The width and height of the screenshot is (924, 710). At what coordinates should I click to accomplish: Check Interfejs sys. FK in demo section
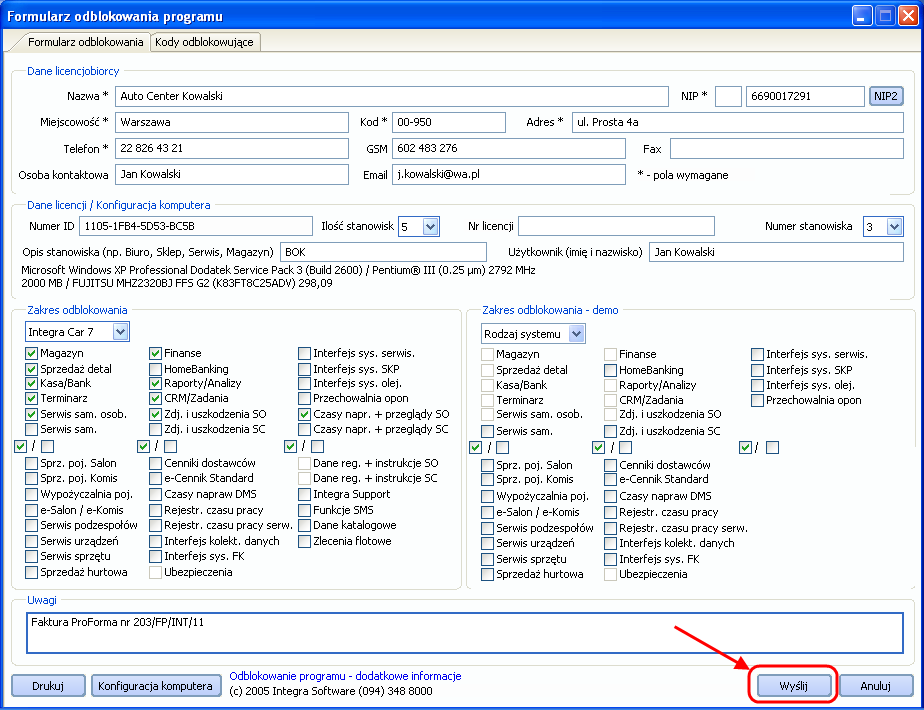pyautogui.click(x=611, y=559)
